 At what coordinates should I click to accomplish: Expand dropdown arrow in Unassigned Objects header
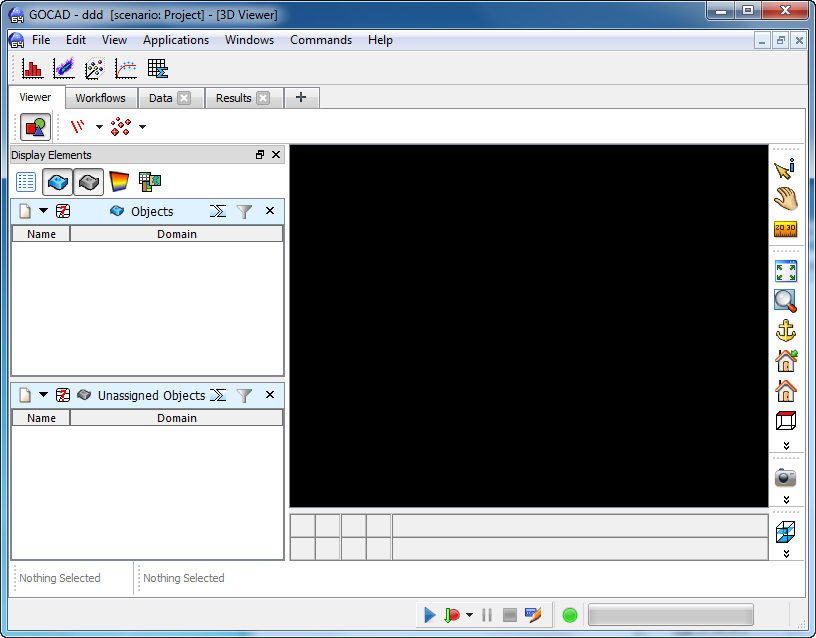point(43,395)
